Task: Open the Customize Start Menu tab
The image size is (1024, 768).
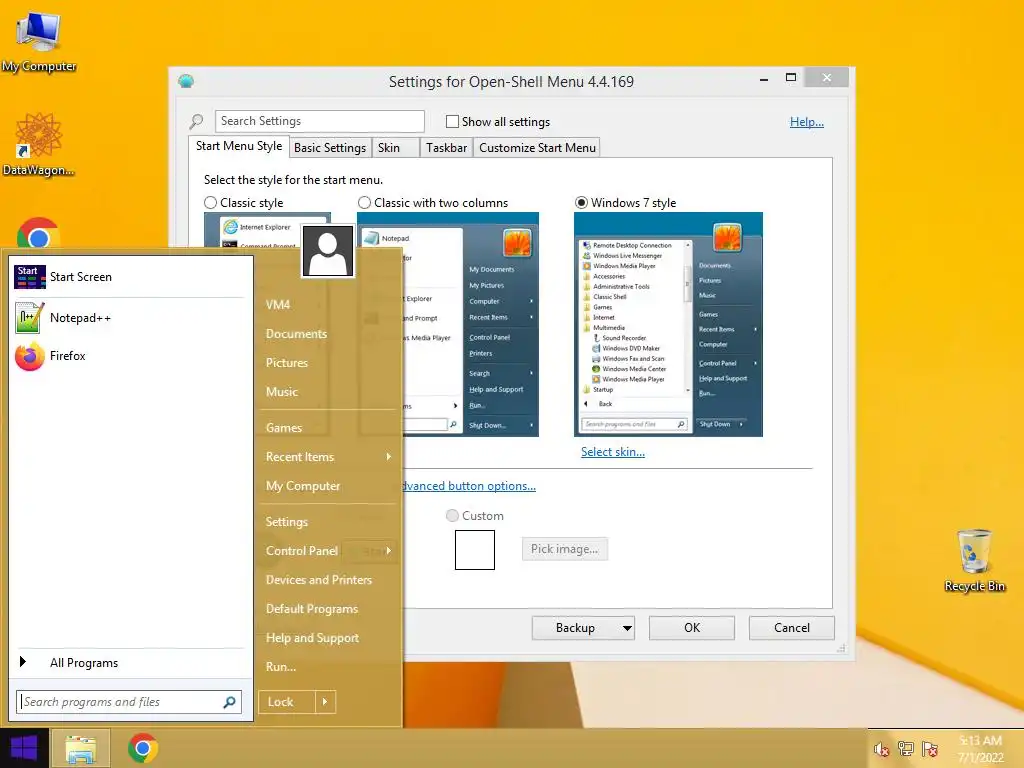Action: [x=537, y=148]
